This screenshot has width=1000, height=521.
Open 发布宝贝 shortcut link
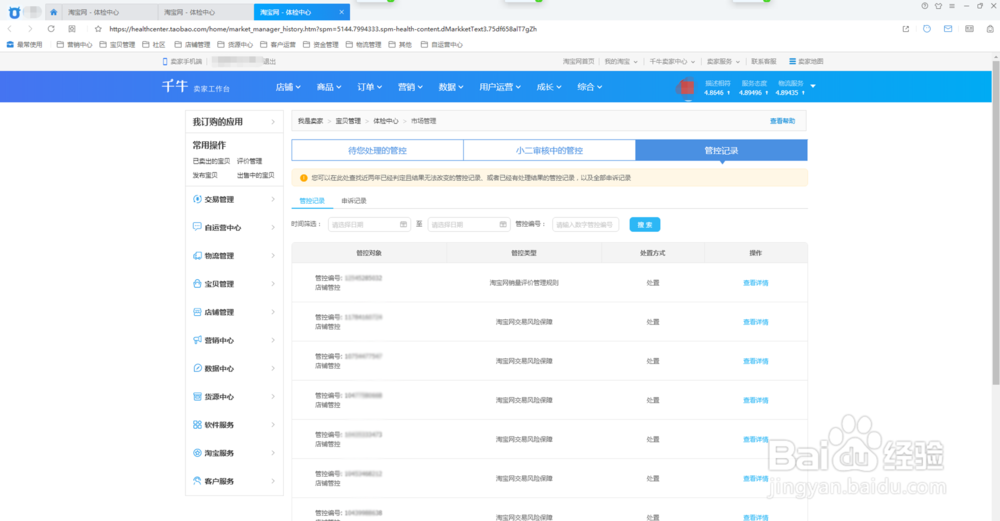coord(205,175)
